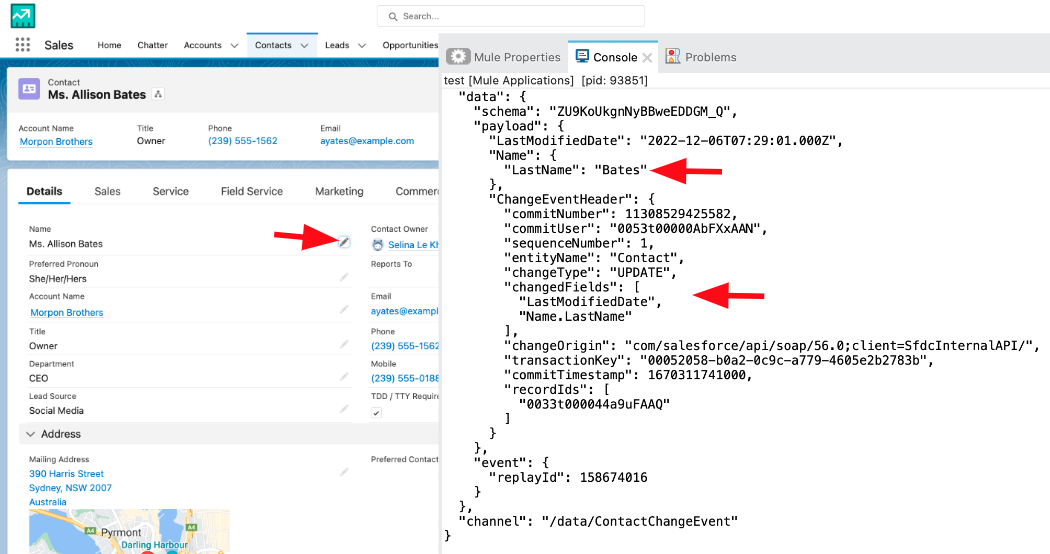Edit the Account Name pencil icon

pos(344,309)
